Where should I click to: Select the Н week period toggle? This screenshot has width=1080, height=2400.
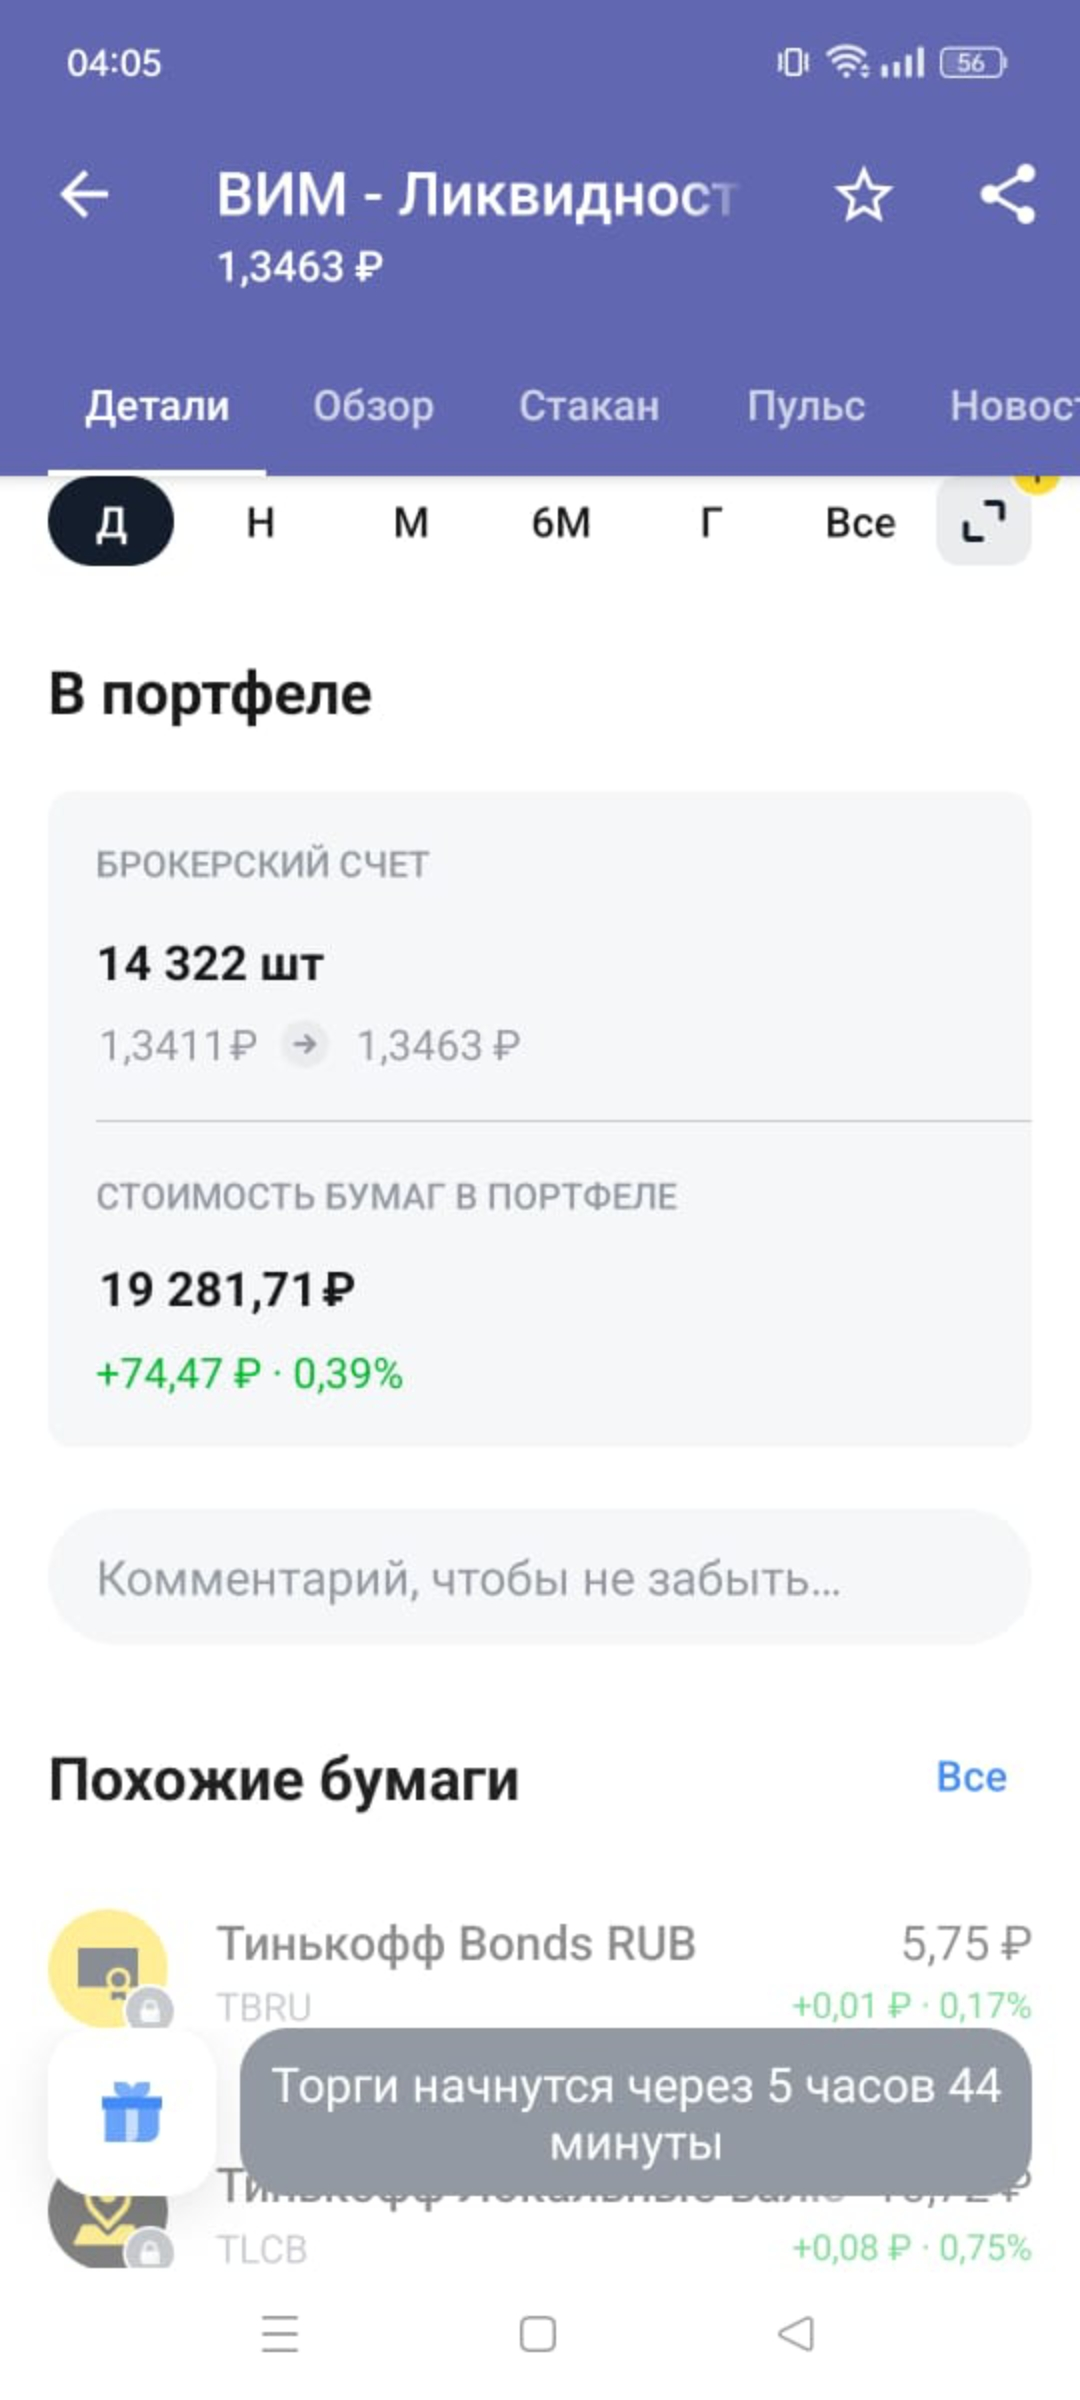pos(261,522)
